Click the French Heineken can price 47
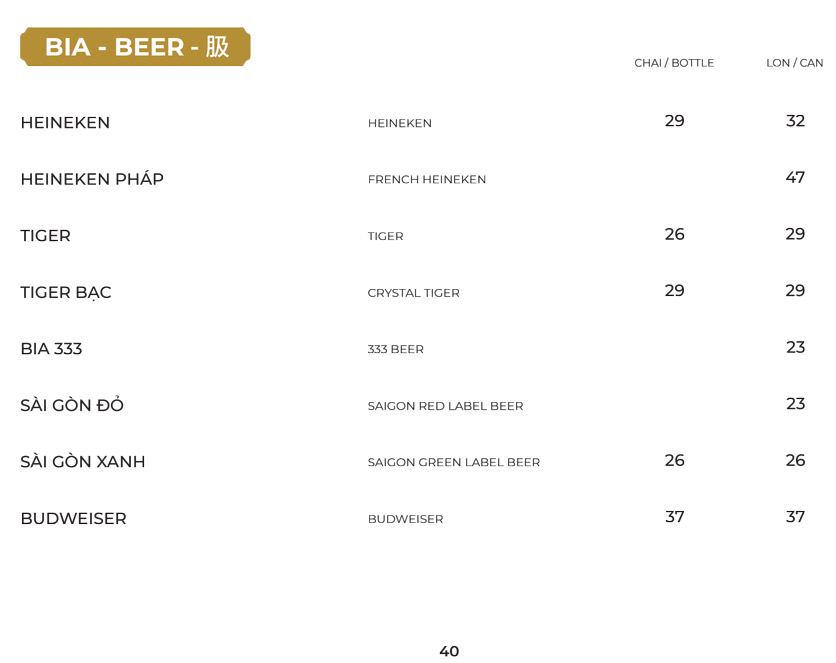The height and width of the screenshot is (663, 836). click(795, 178)
